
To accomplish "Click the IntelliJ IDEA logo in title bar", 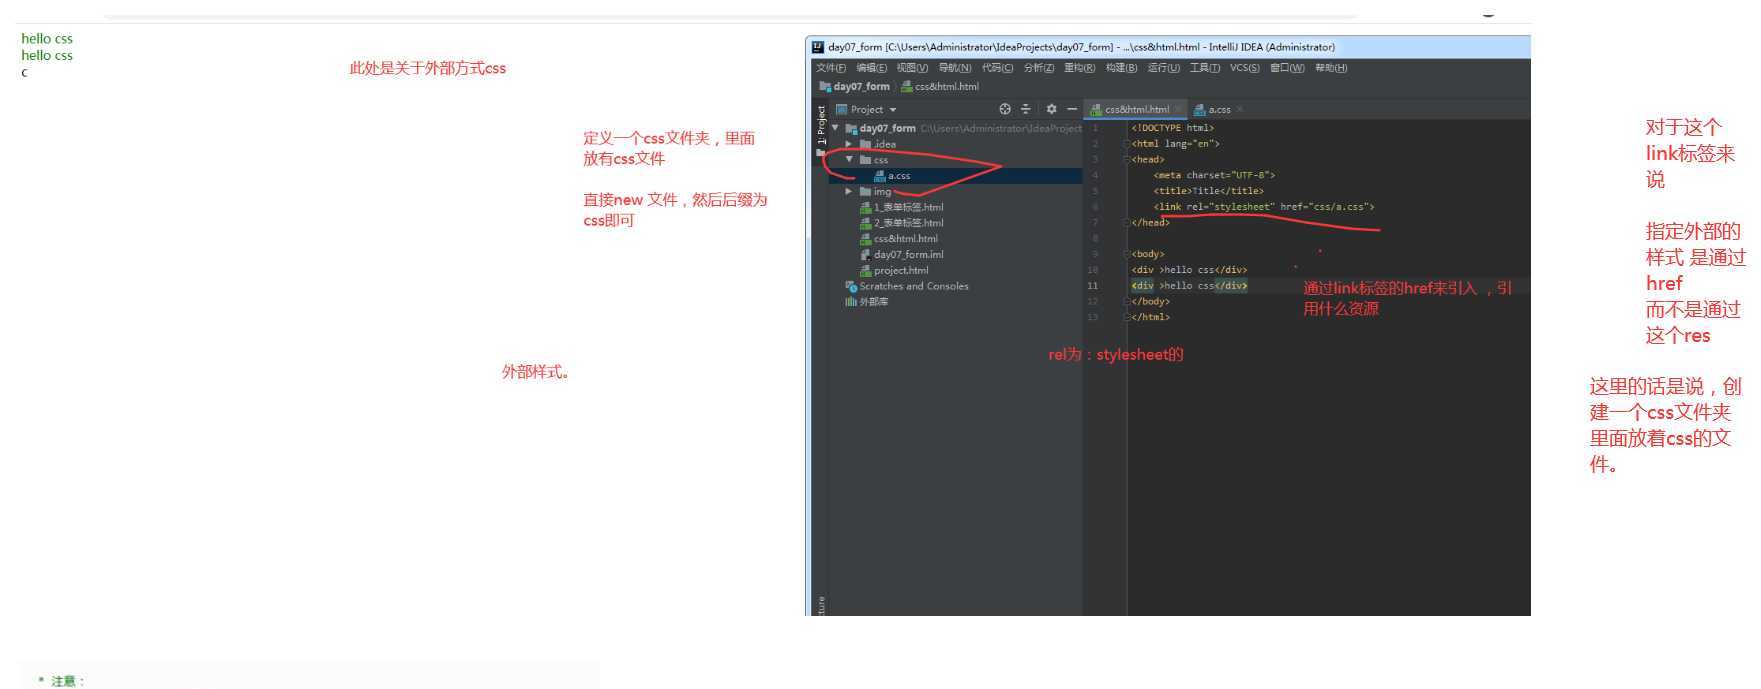I will pyautogui.click(x=818, y=47).
